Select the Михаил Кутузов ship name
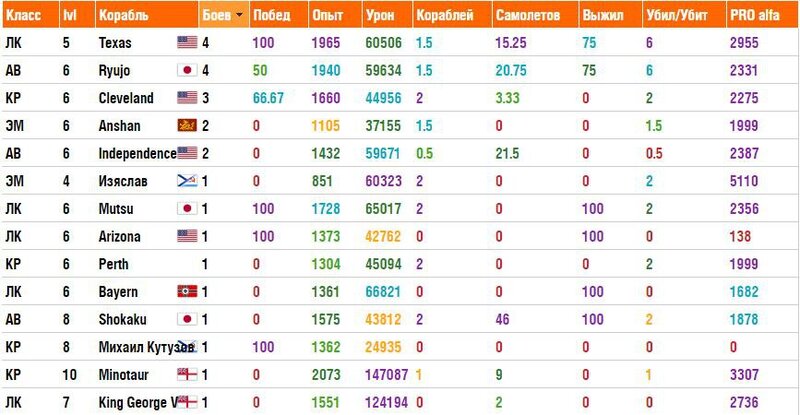This screenshot has width=800, height=415. click(x=146, y=347)
